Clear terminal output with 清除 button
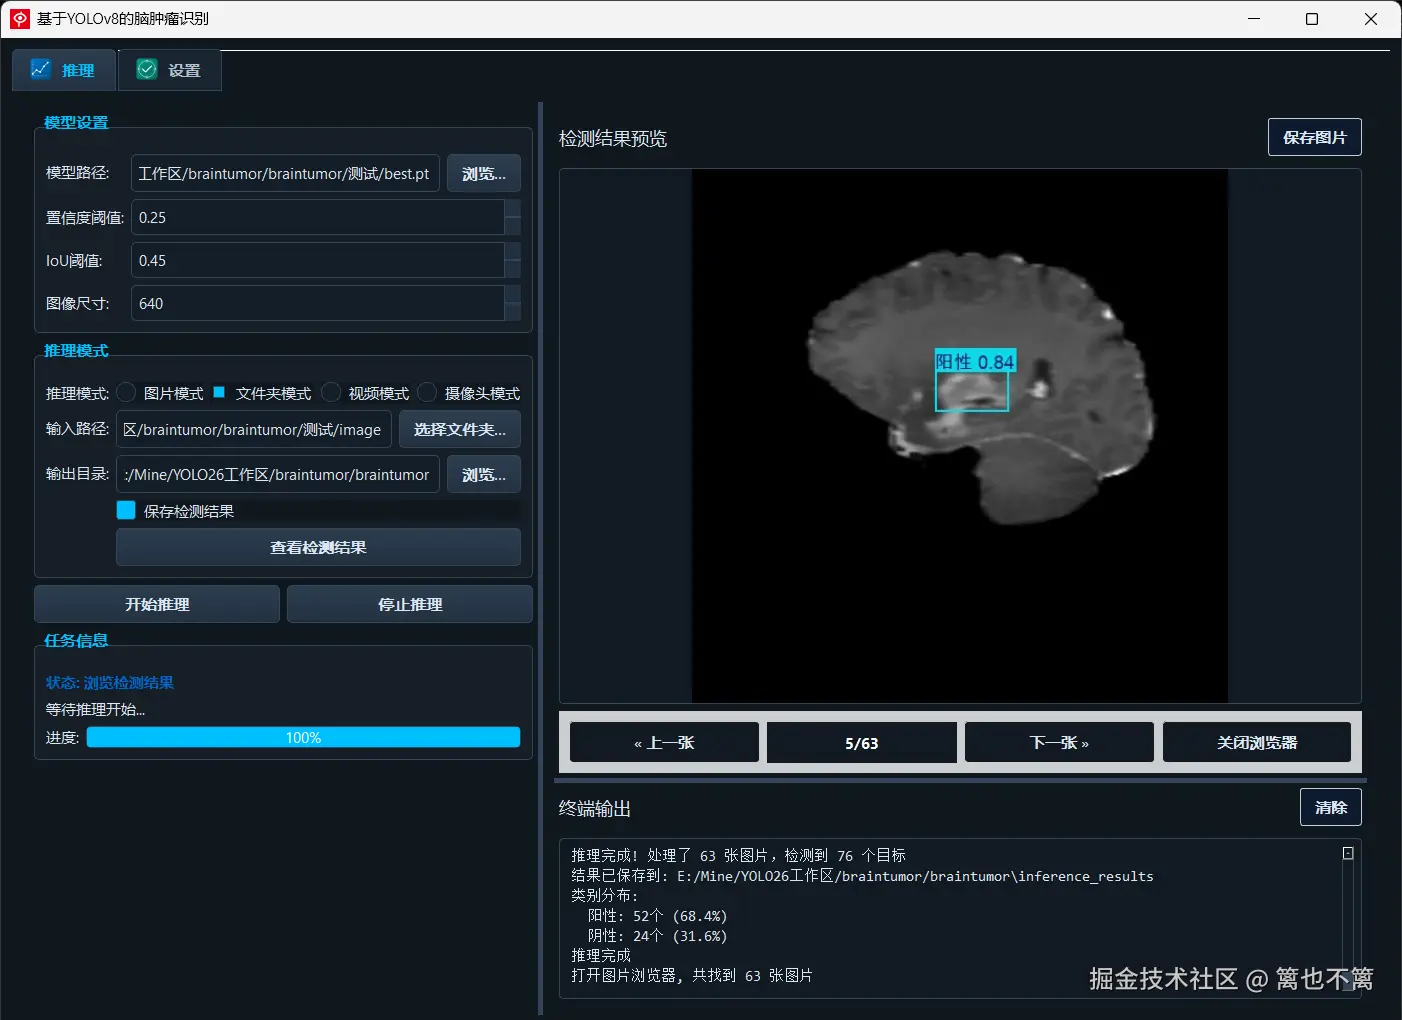This screenshot has height=1020, width=1402. tap(1330, 807)
